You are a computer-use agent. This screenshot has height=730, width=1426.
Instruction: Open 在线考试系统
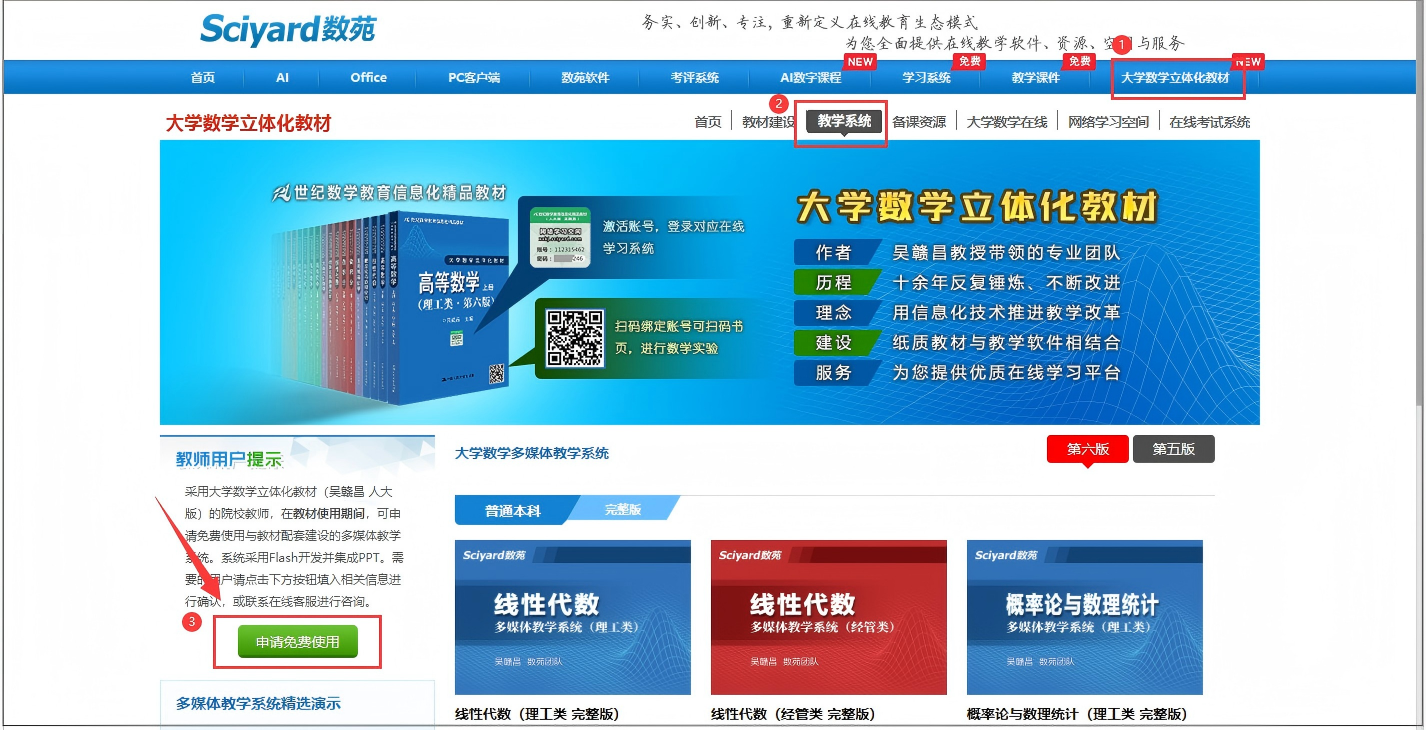[1210, 122]
